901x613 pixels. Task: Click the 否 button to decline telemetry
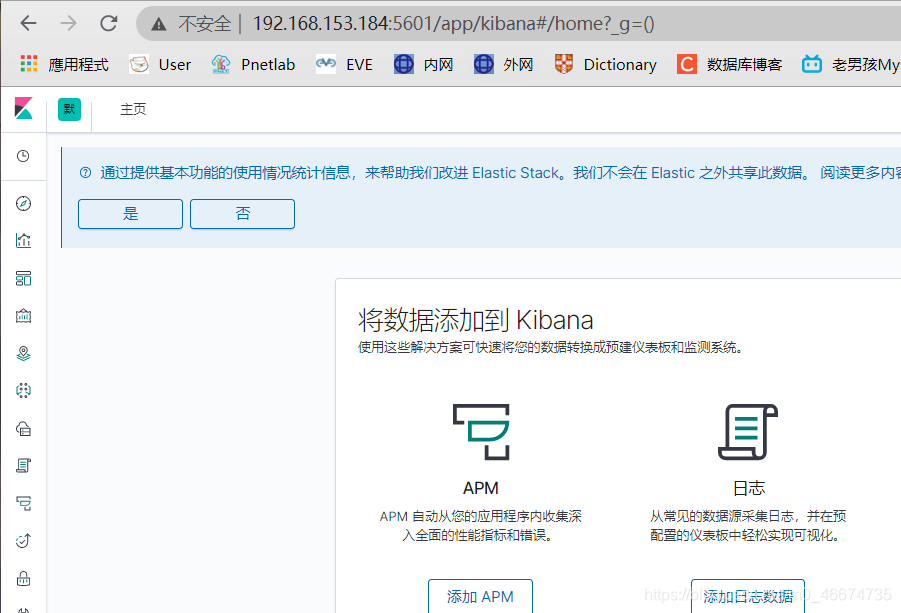pos(242,214)
